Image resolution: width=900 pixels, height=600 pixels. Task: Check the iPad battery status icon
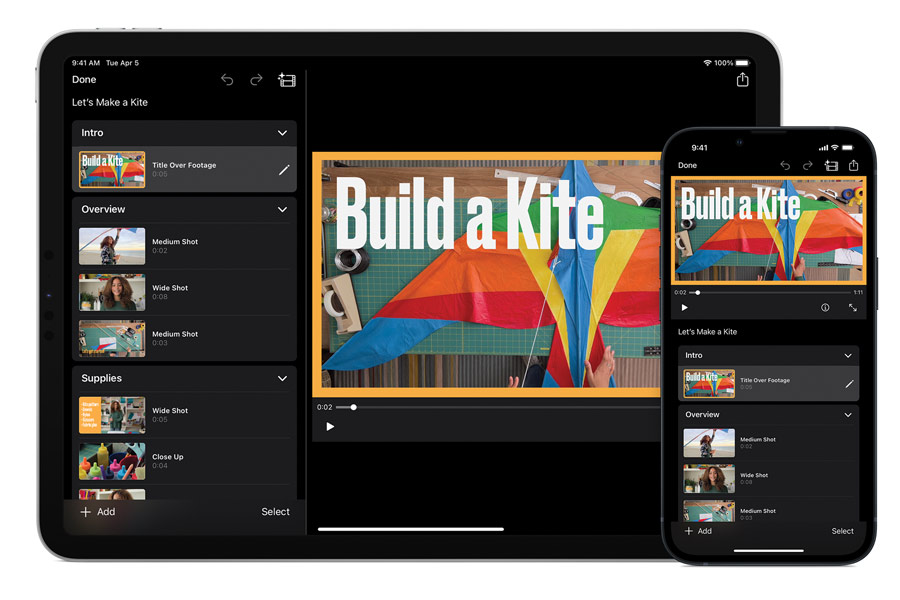[742, 63]
